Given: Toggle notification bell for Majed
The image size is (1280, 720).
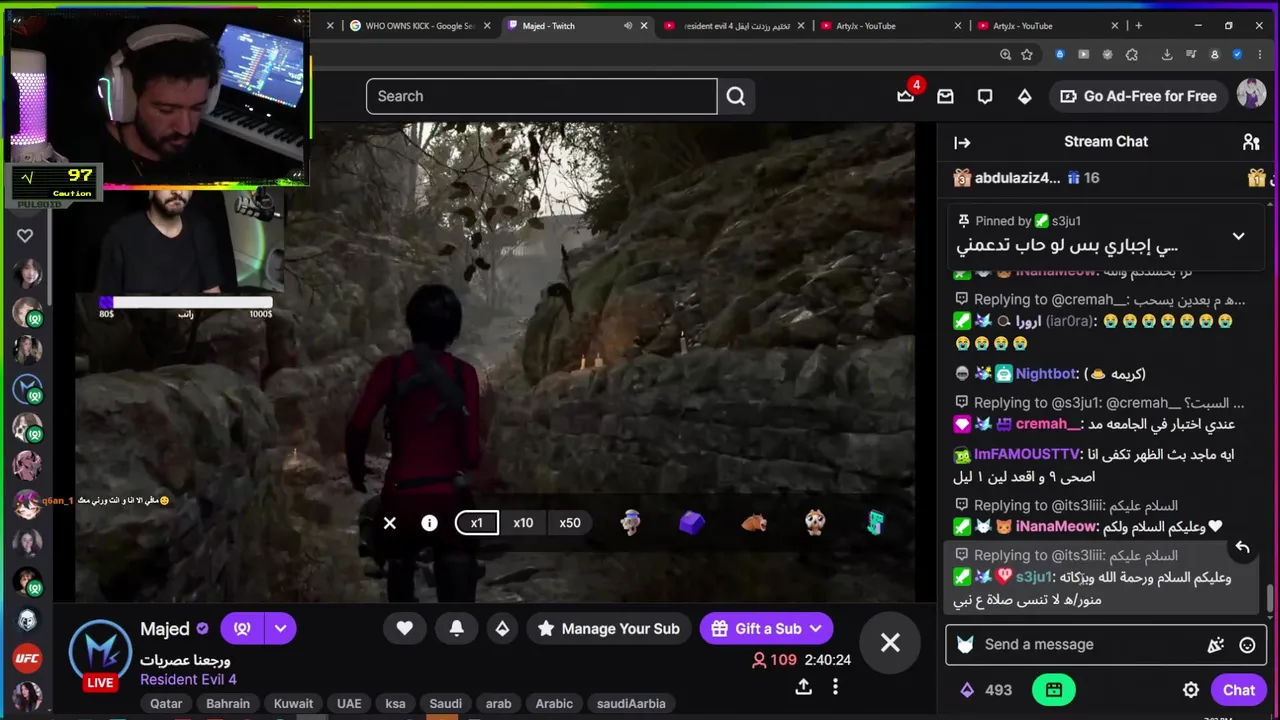Looking at the screenshot, I should tap(456, 628).
